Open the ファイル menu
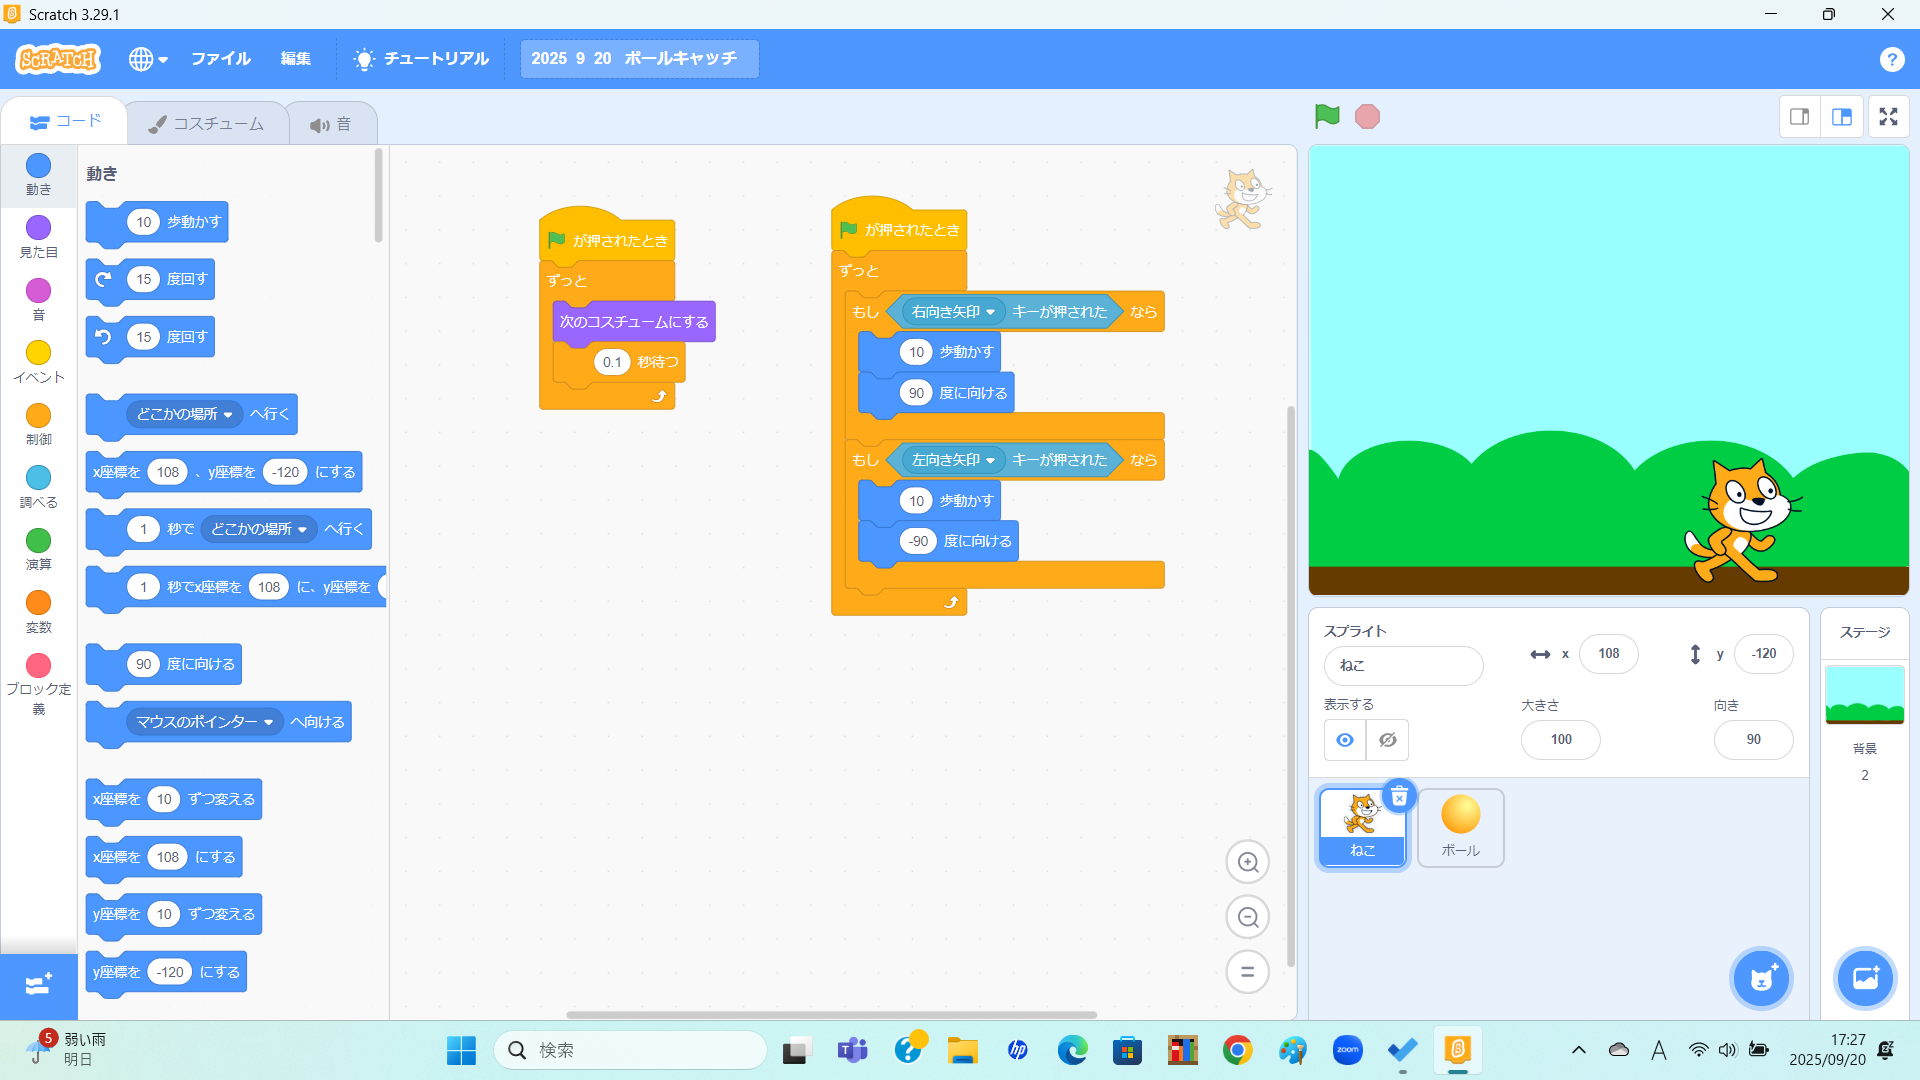The width and height of the screenshot is (1920, 1080). click(220, 59)
